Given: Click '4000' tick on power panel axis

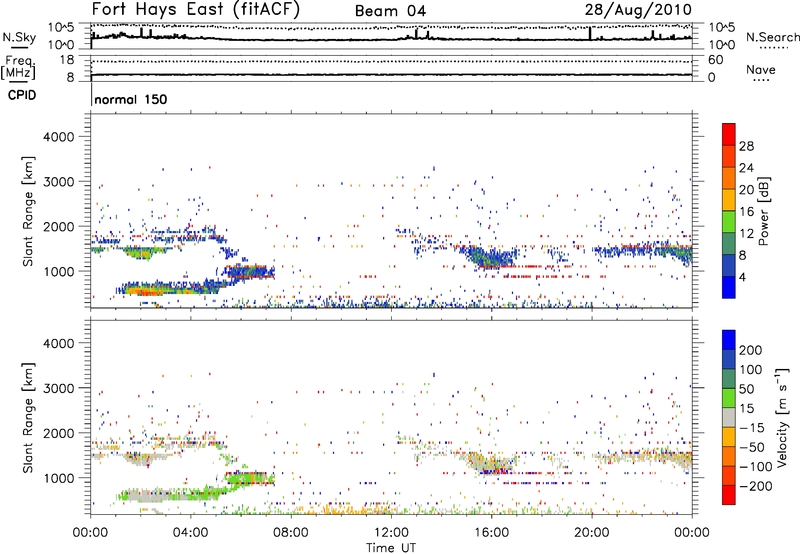Looking at the screenshot, I should (x=59, y=137).
